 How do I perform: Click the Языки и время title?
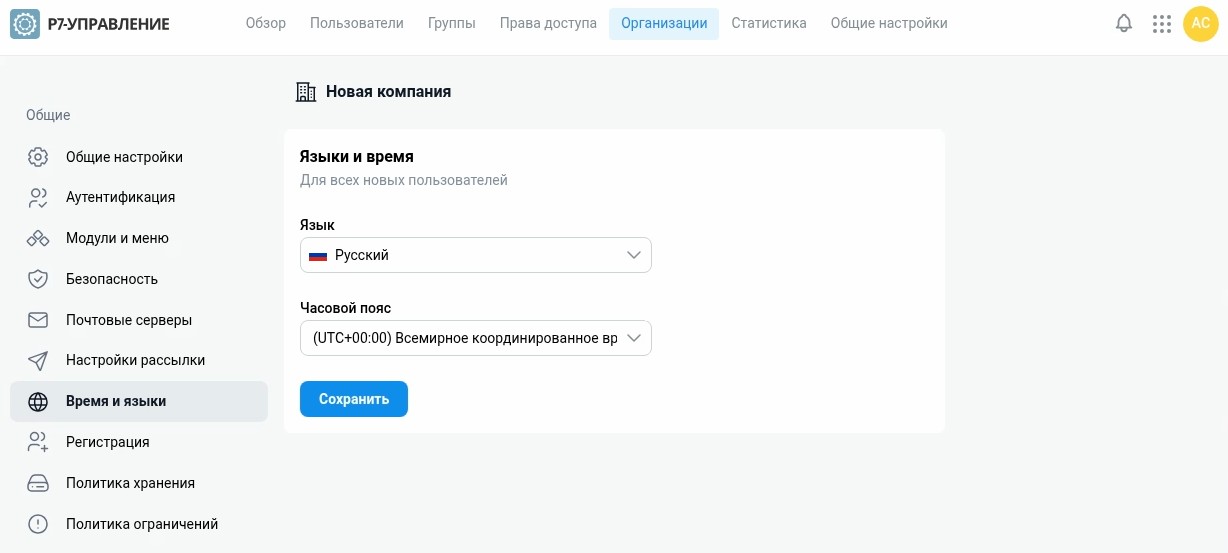tap(357, 157)
